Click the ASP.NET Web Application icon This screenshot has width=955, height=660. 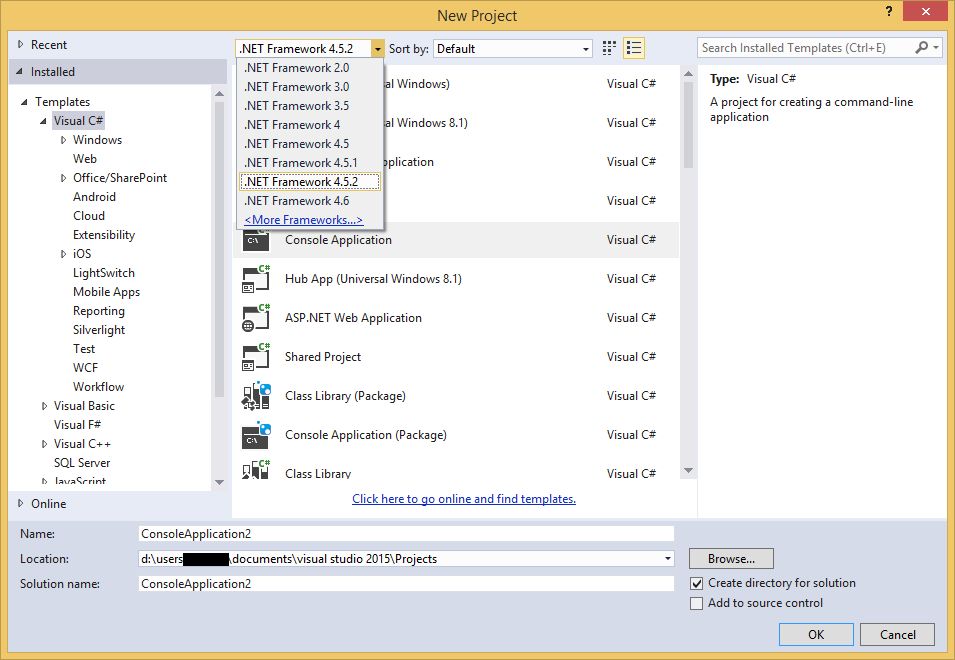click(256, 318)
